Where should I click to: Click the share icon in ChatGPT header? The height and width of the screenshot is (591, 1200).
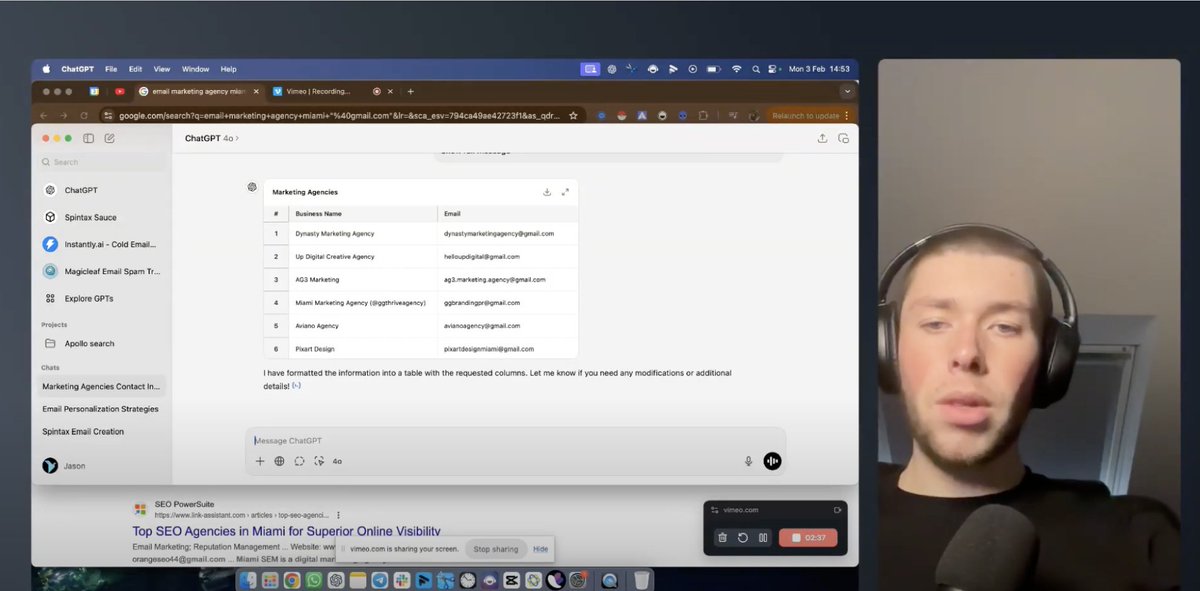(x=822, y=138)
